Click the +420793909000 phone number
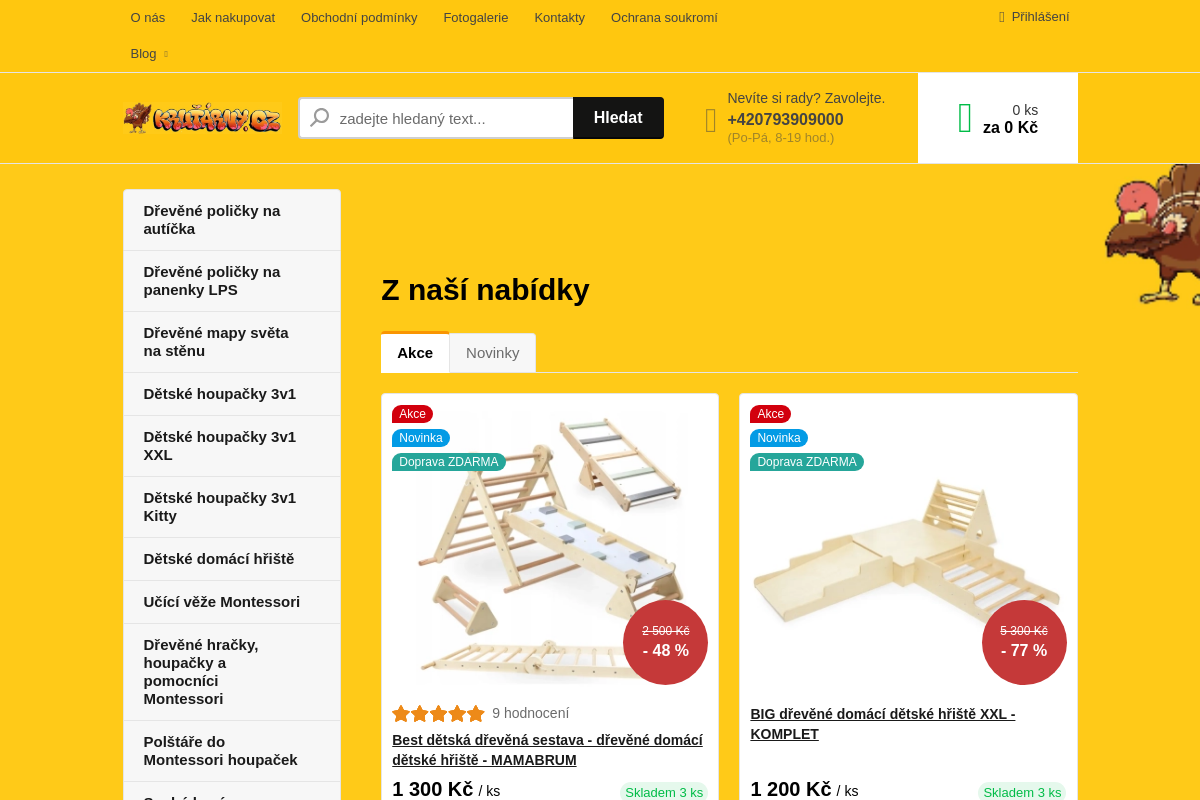 [785, 119]
